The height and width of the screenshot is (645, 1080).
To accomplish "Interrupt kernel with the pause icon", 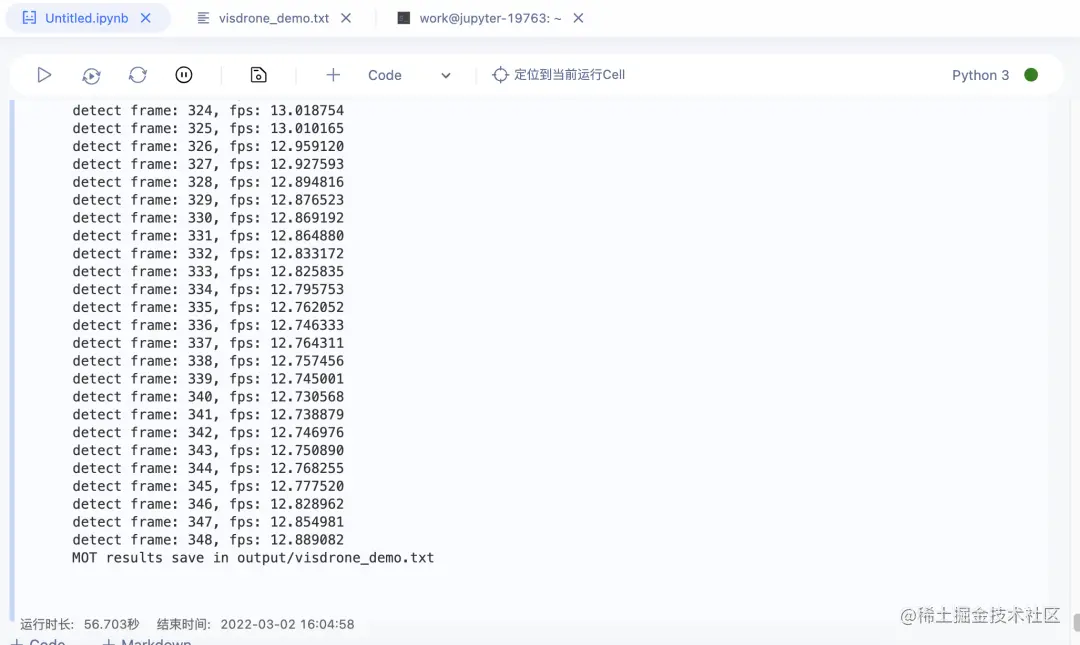I will [x=184, y=74].
